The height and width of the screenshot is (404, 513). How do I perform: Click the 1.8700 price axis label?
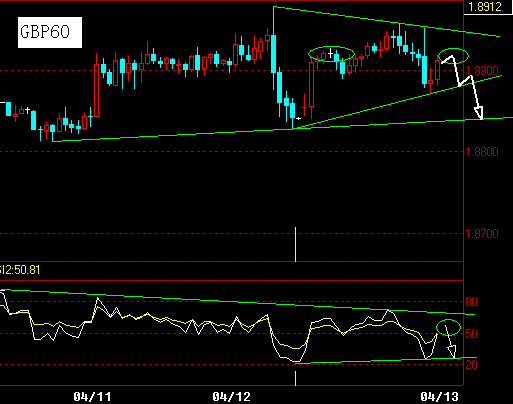[x=482, y=234]
